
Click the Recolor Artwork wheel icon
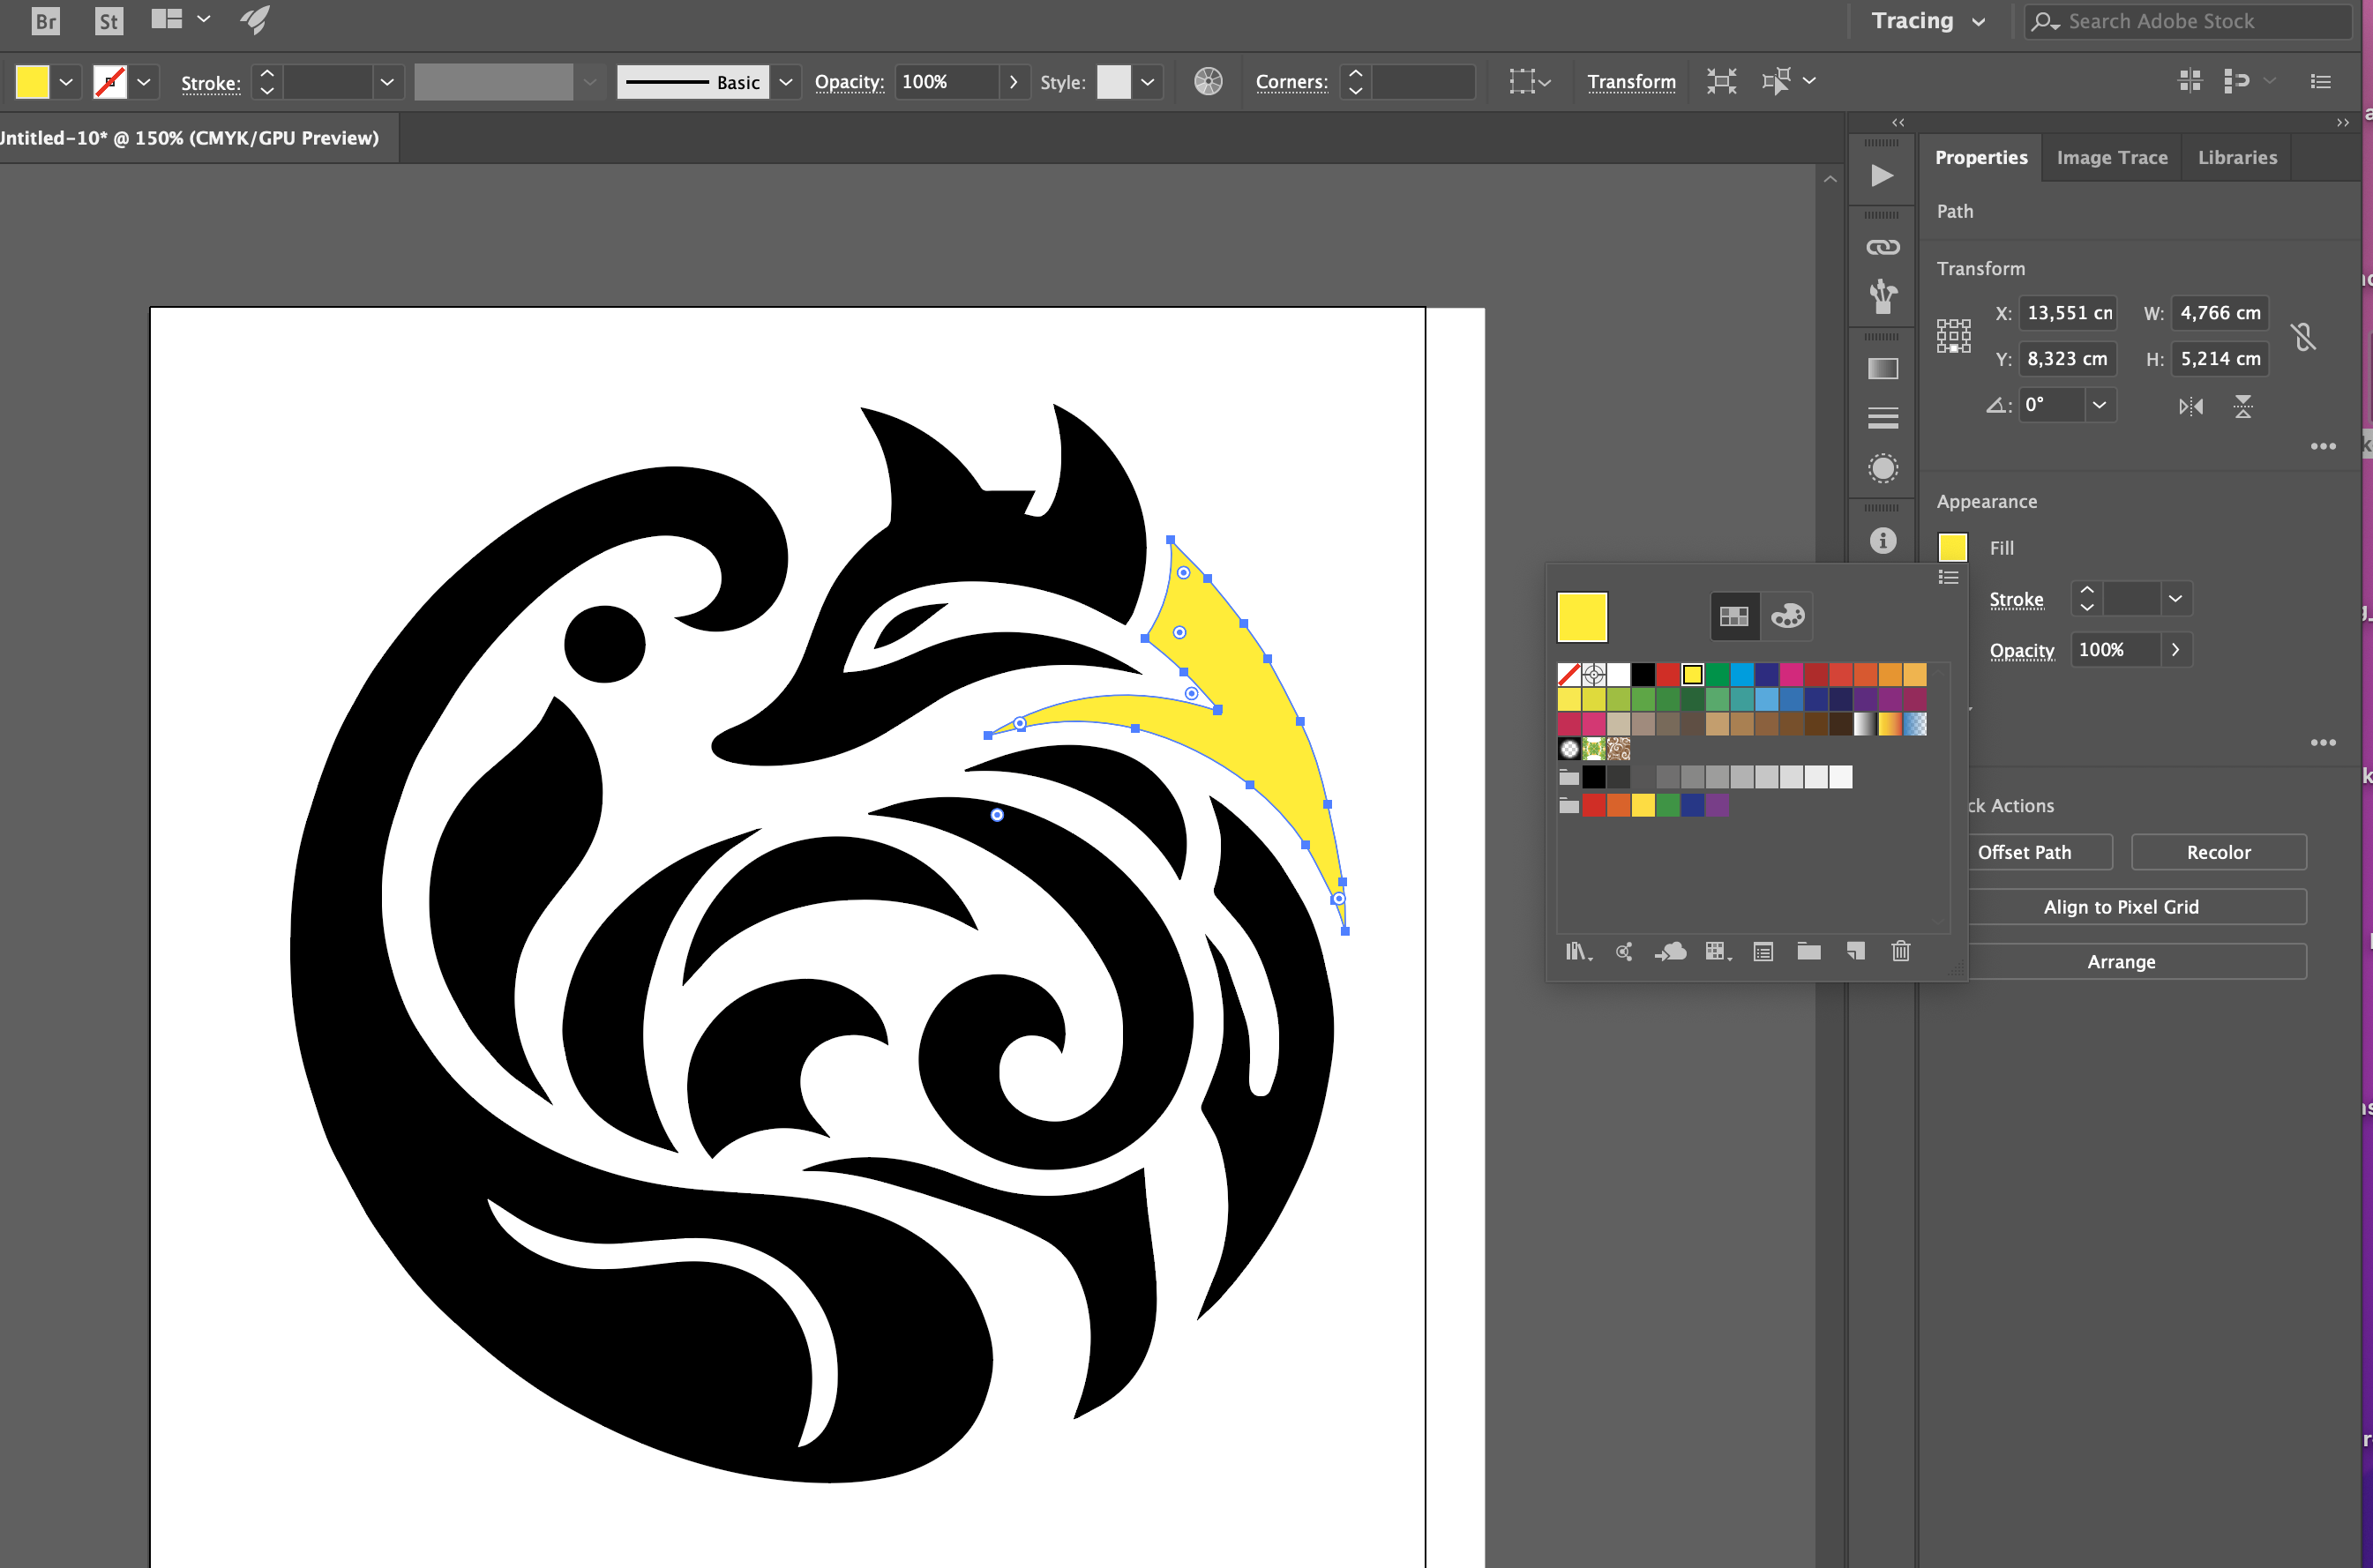point(1208,81)
